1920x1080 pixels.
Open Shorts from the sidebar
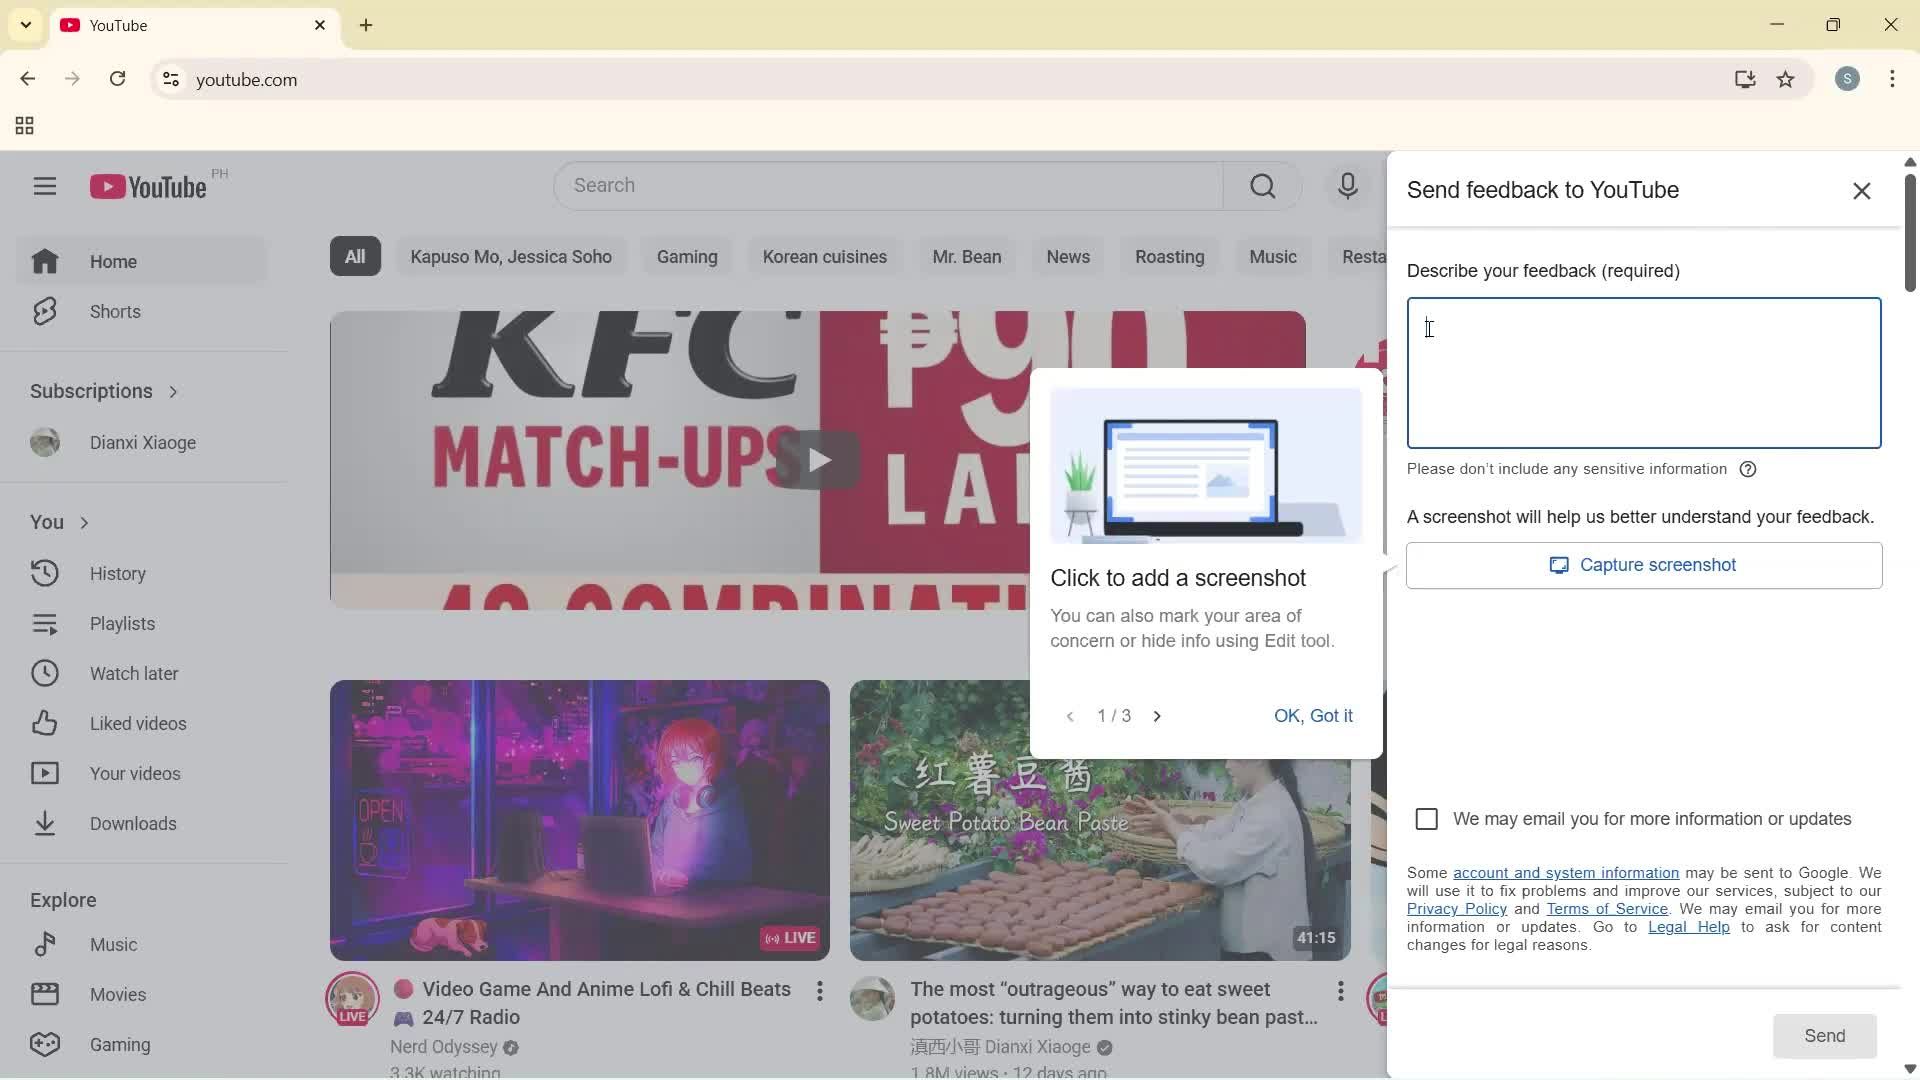tap(115, 311)
